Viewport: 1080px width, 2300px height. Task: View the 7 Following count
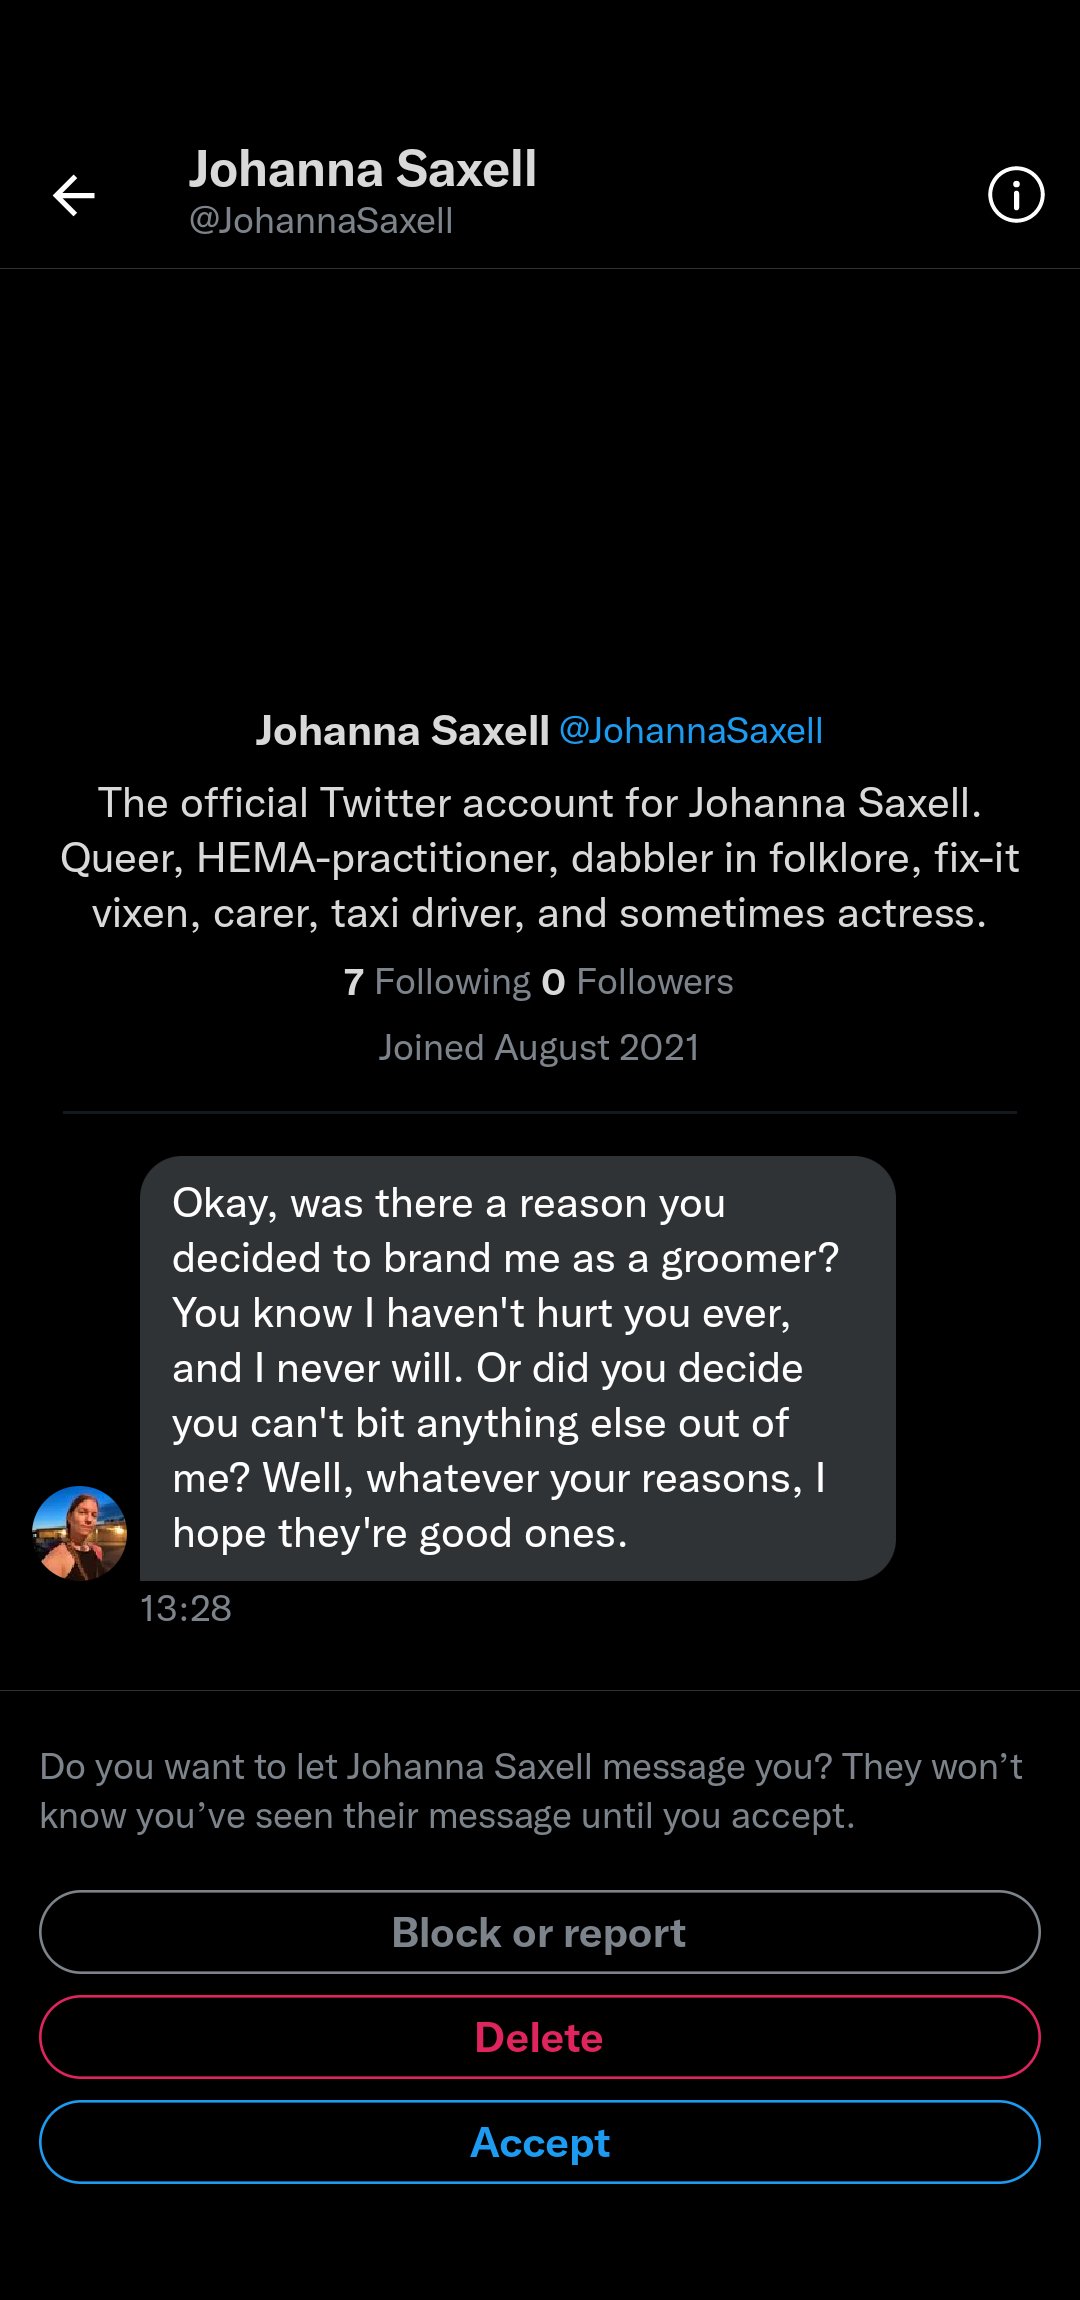pos(436,982)
